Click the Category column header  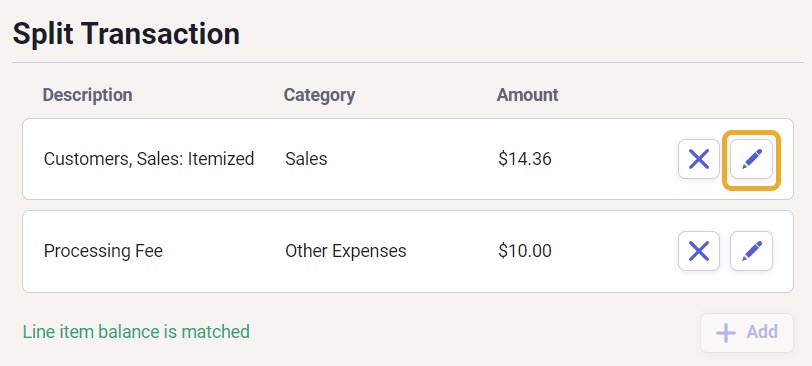(x=320, y=95)
